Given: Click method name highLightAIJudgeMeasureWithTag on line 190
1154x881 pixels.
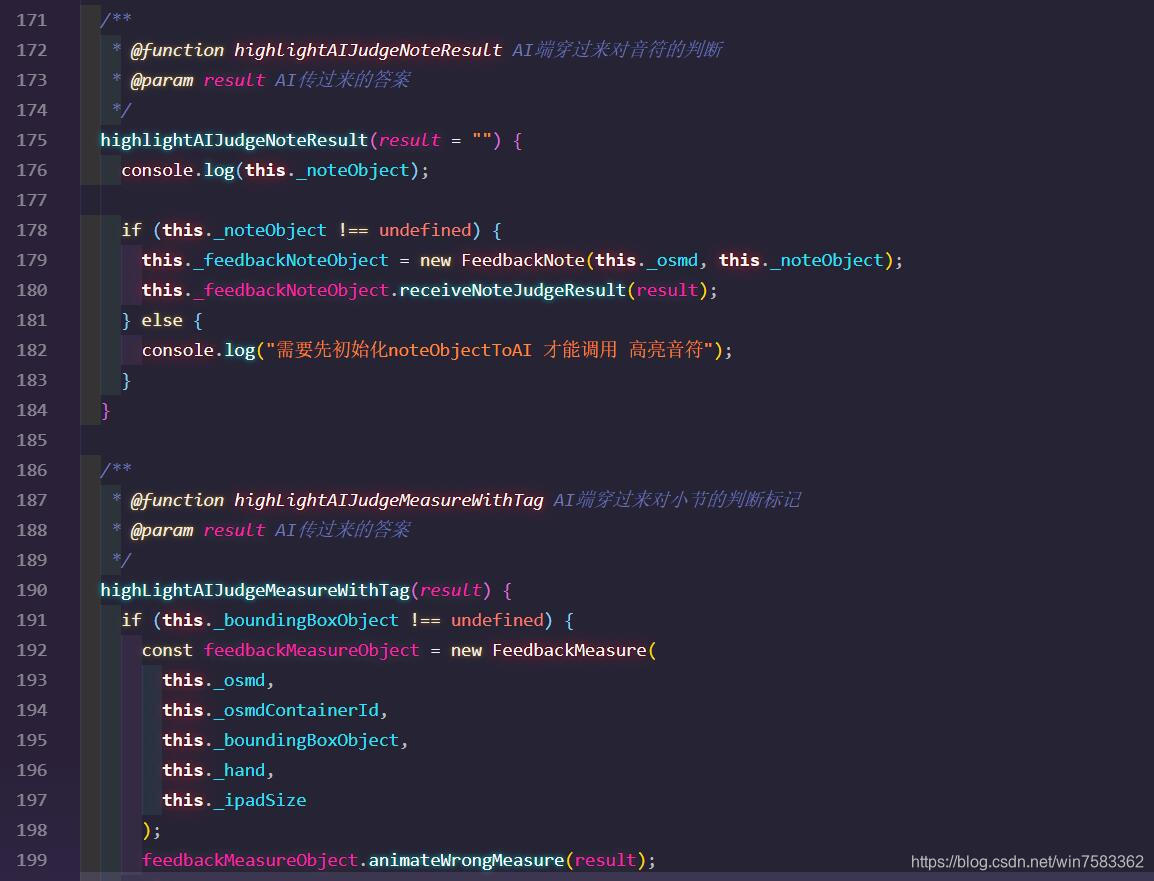Looking at the screenshot, I should (255, 590).
